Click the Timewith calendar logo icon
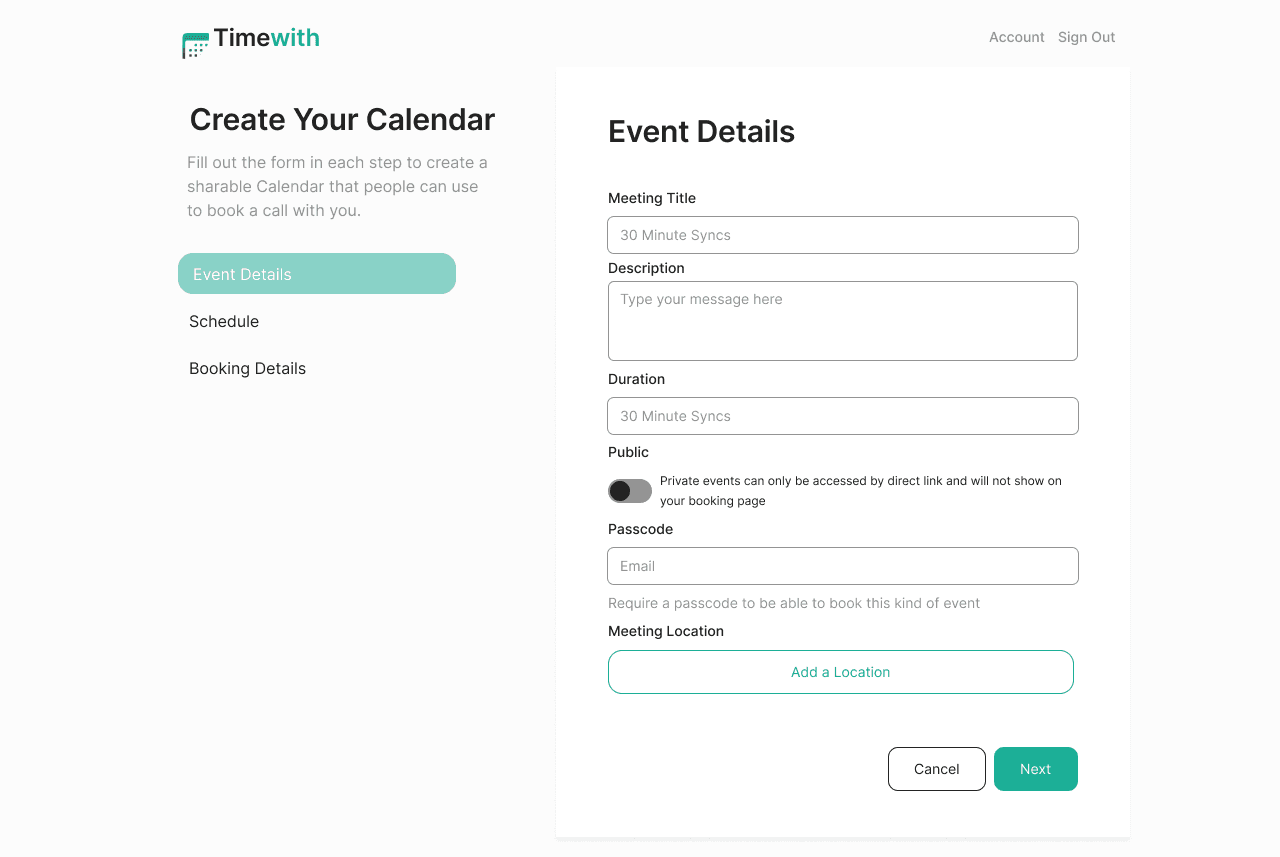This screenshot has width=1280, height=857. pos(195,45)
